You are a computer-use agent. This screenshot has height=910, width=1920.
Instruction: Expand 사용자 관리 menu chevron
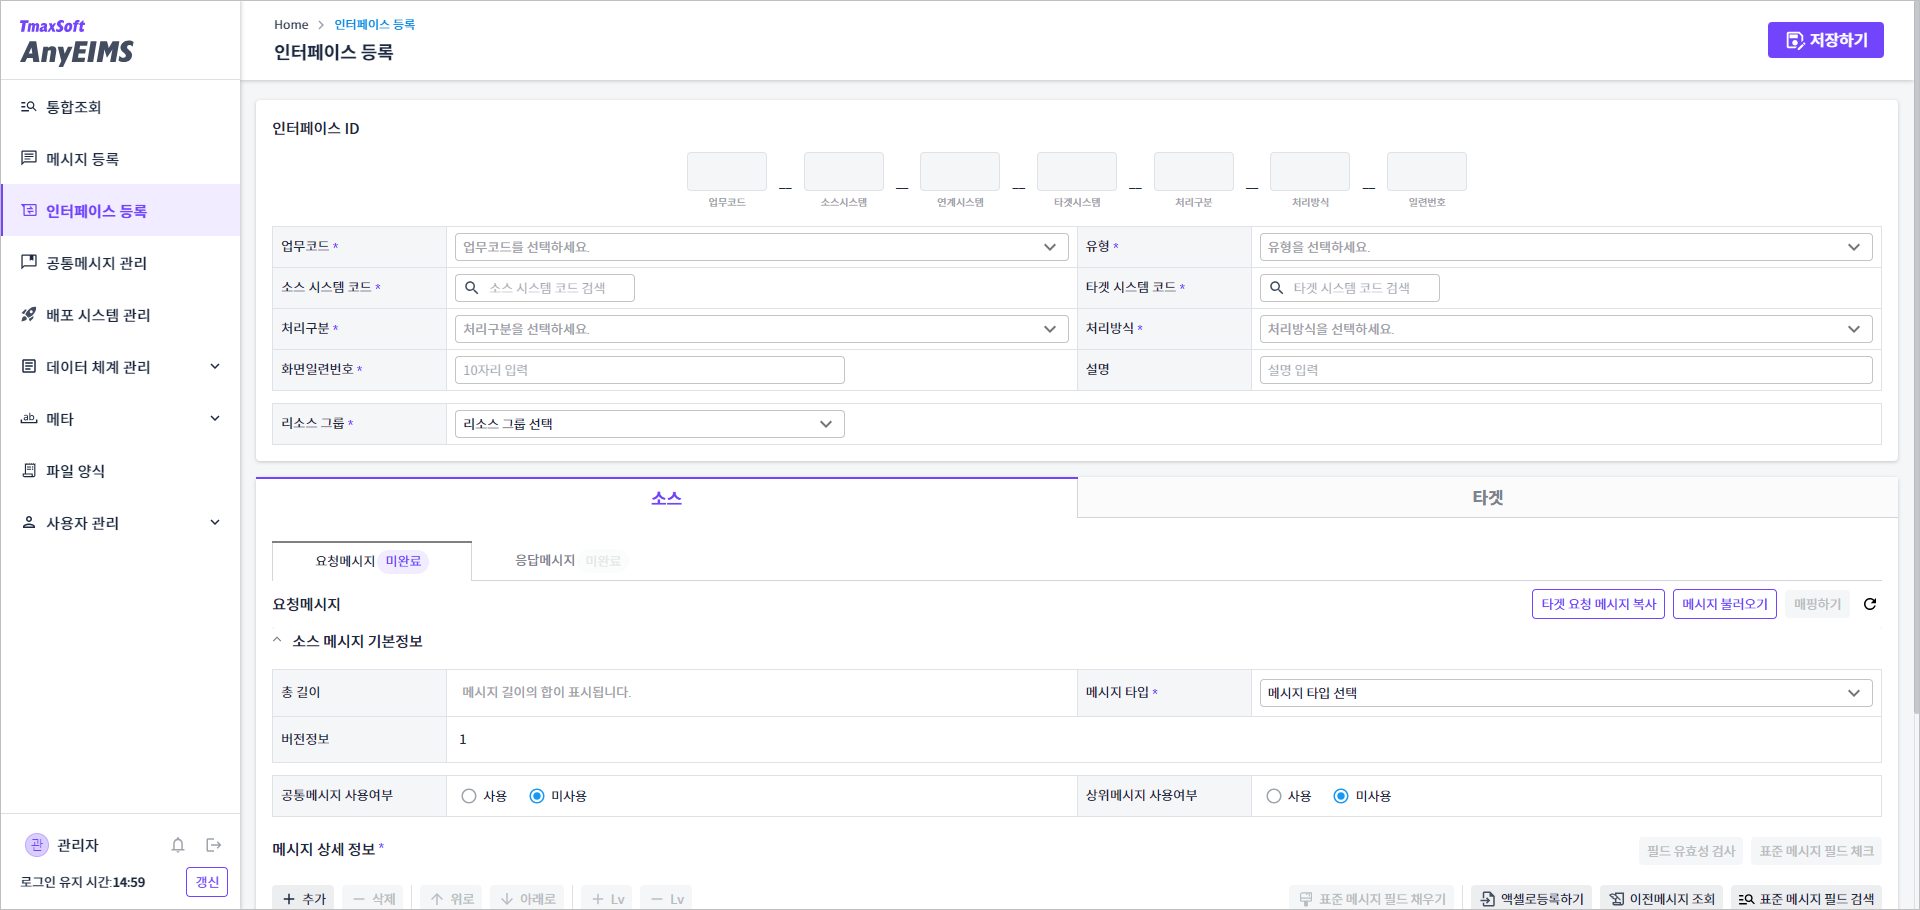pos(215,523)
